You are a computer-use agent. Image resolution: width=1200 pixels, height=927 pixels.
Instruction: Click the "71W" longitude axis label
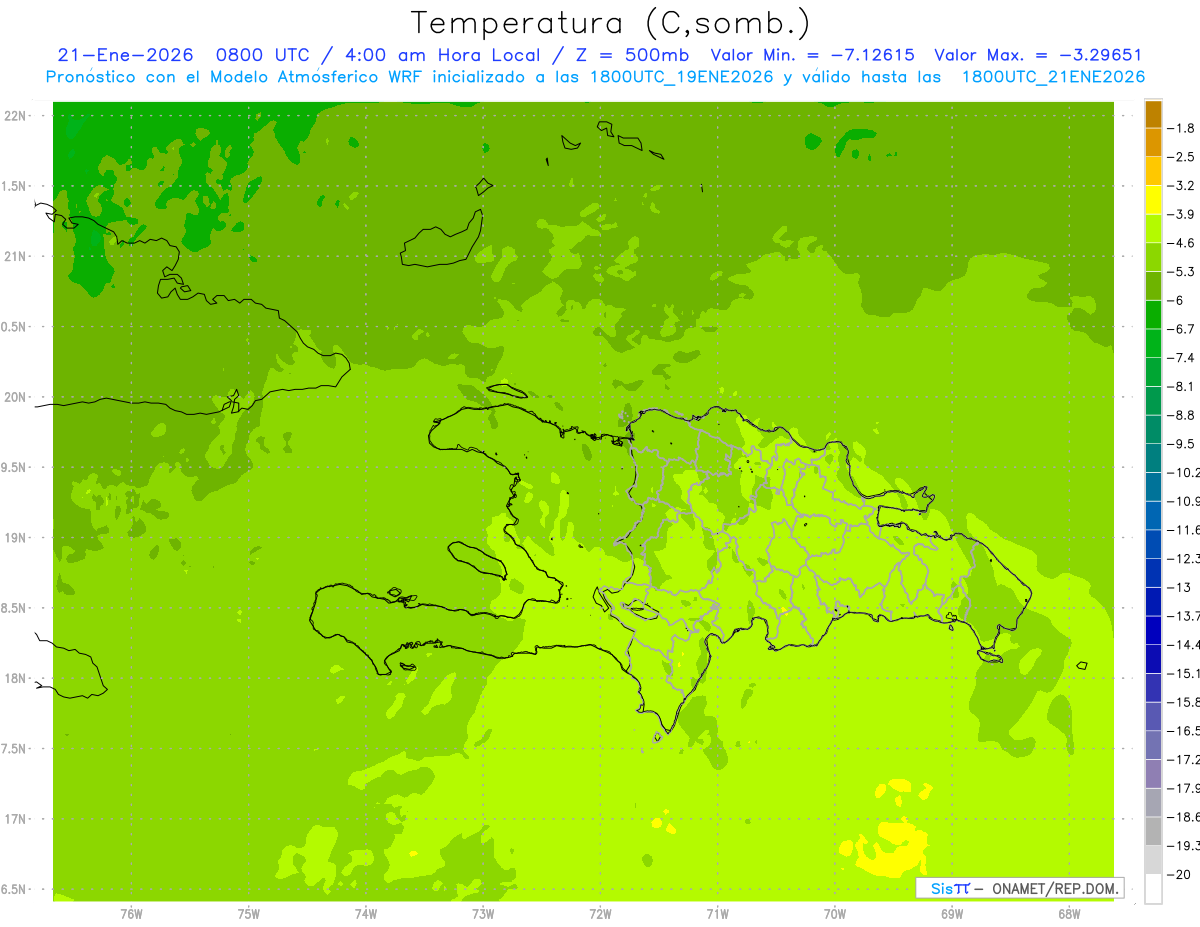tap(717, 913)
